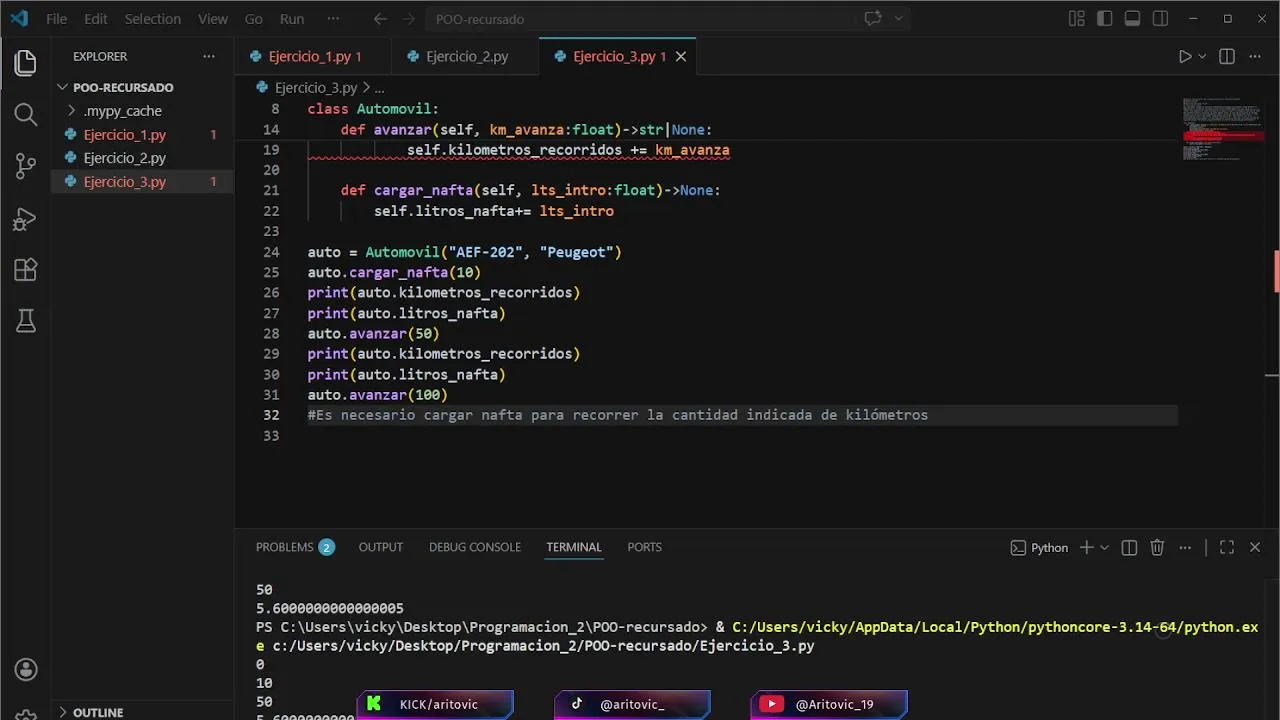The width and height of the screenshot is (1280, 720).
Task: Open the Source Control view
Action: 26,167
